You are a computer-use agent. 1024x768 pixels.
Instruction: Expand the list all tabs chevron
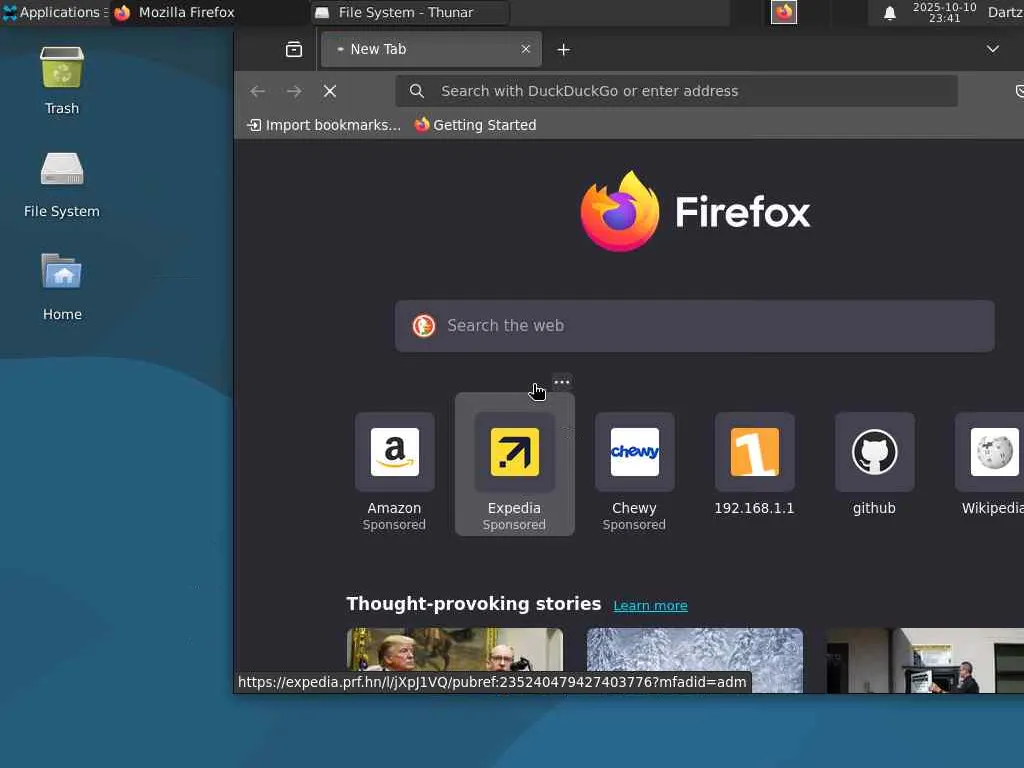tap(993, 49)
